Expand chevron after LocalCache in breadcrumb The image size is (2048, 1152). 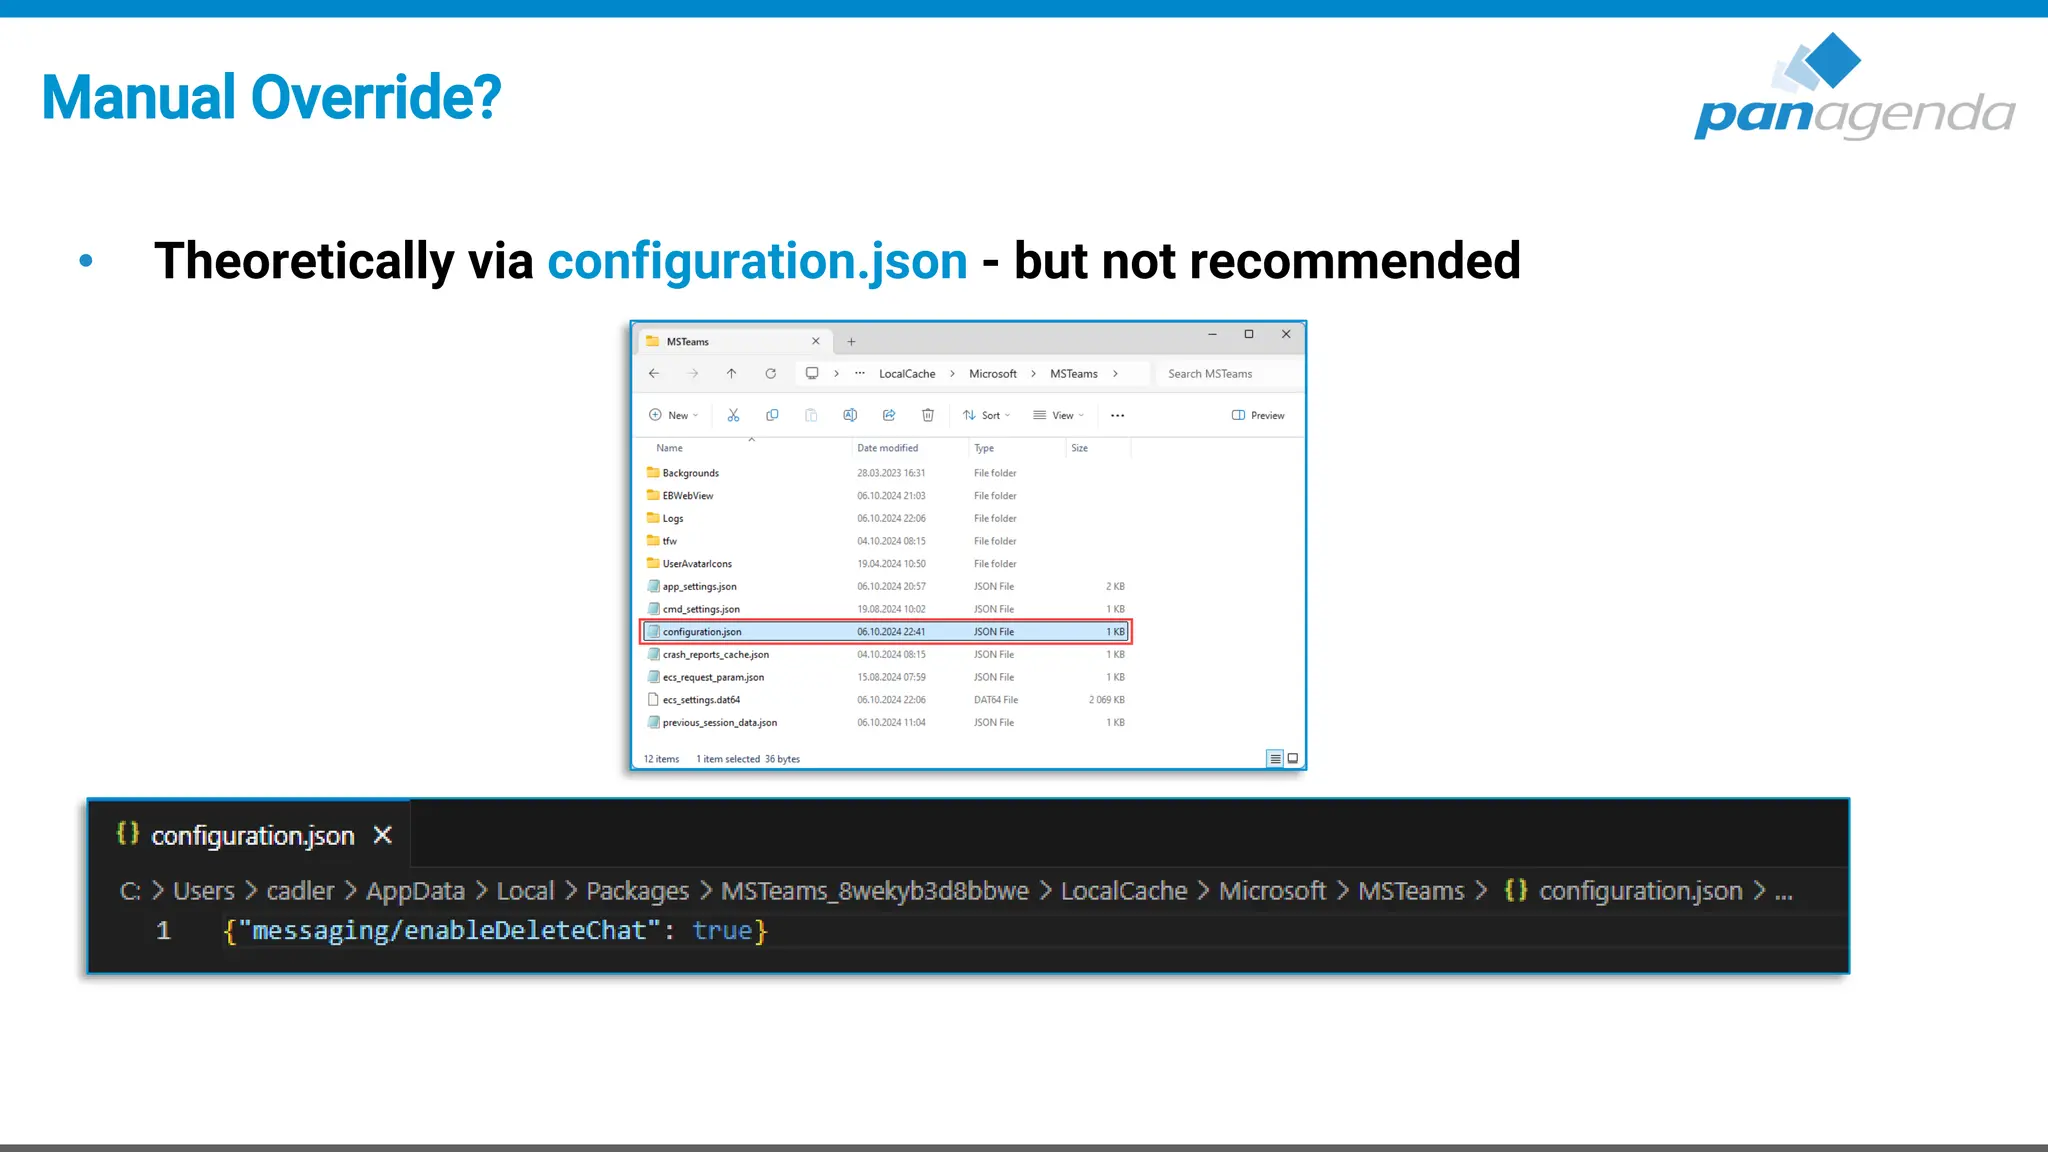point(953,374)
